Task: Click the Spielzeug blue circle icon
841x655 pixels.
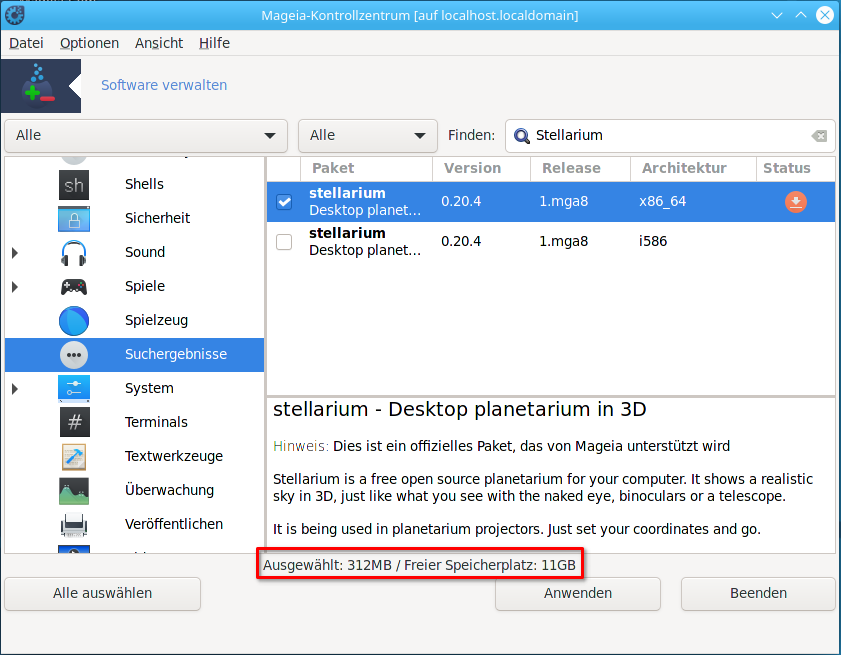Action: tap(74, 321)
